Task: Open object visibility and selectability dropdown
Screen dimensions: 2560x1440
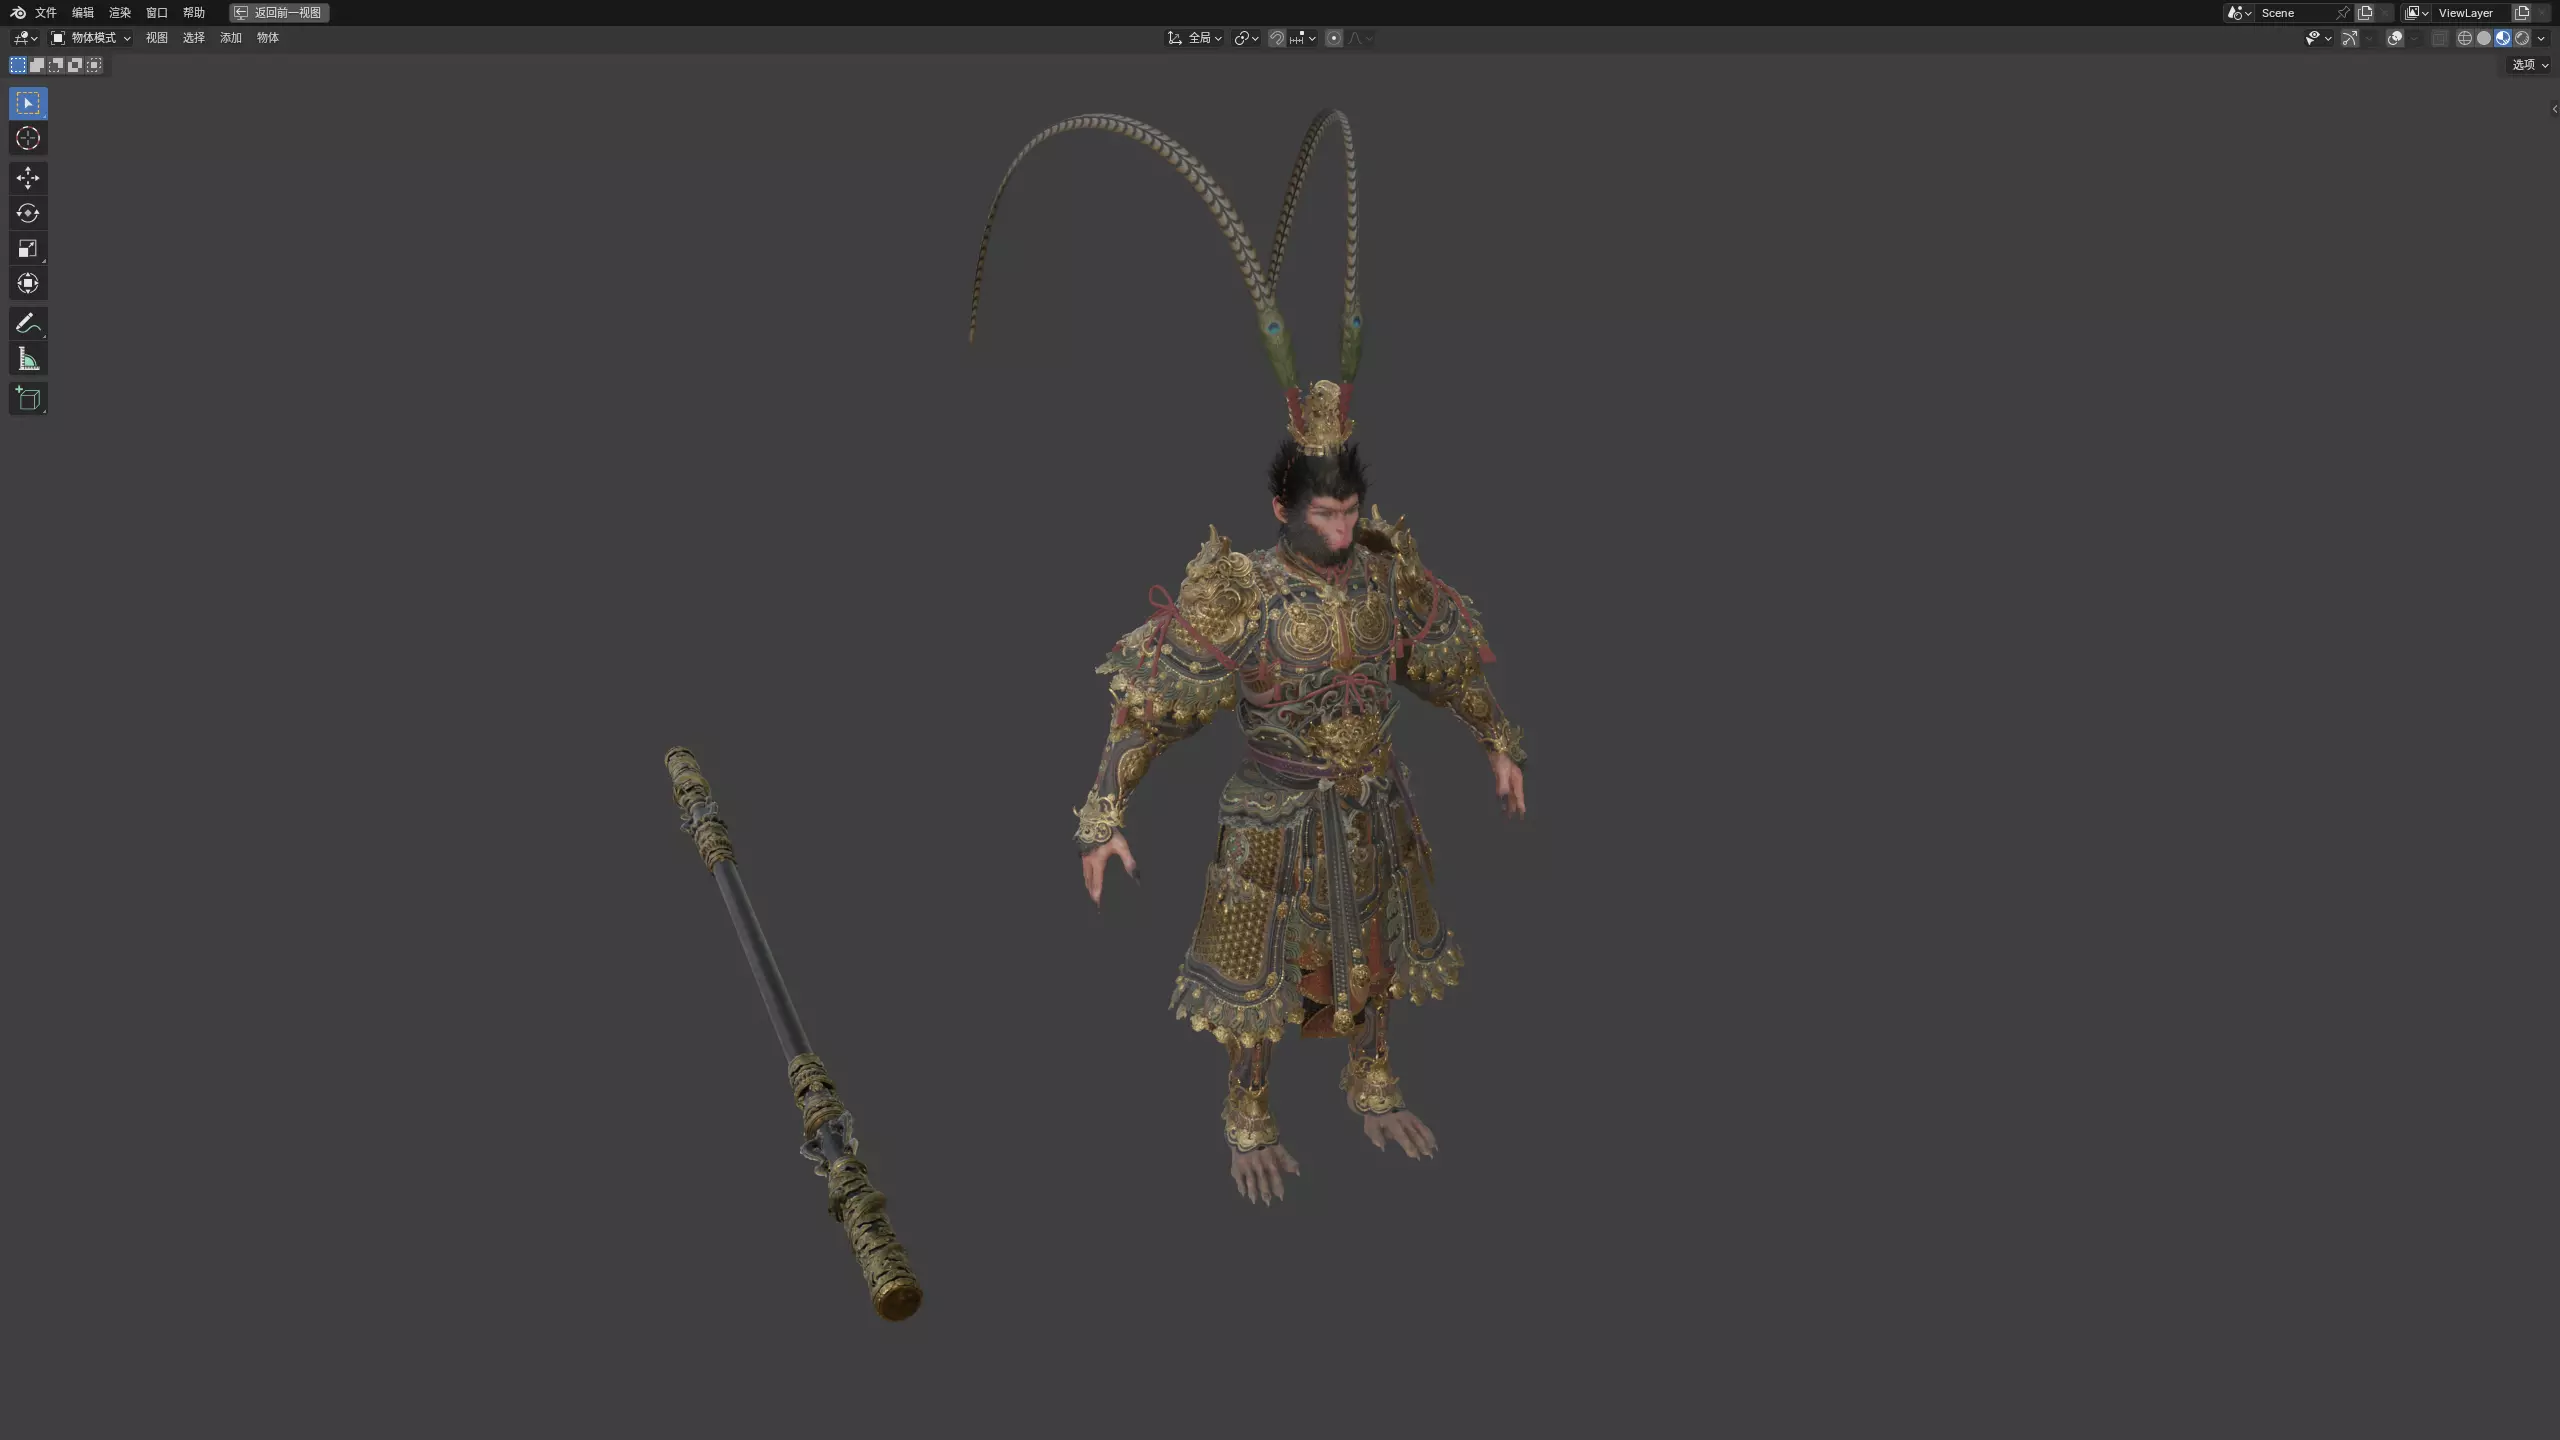Action: tap(2319, 38)
